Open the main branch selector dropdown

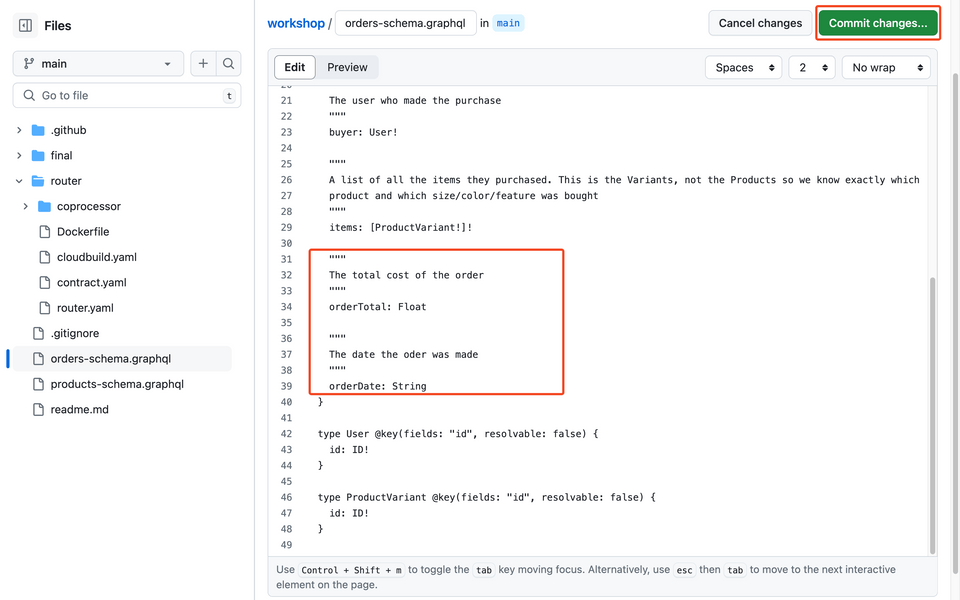click(x=98, y=64)
